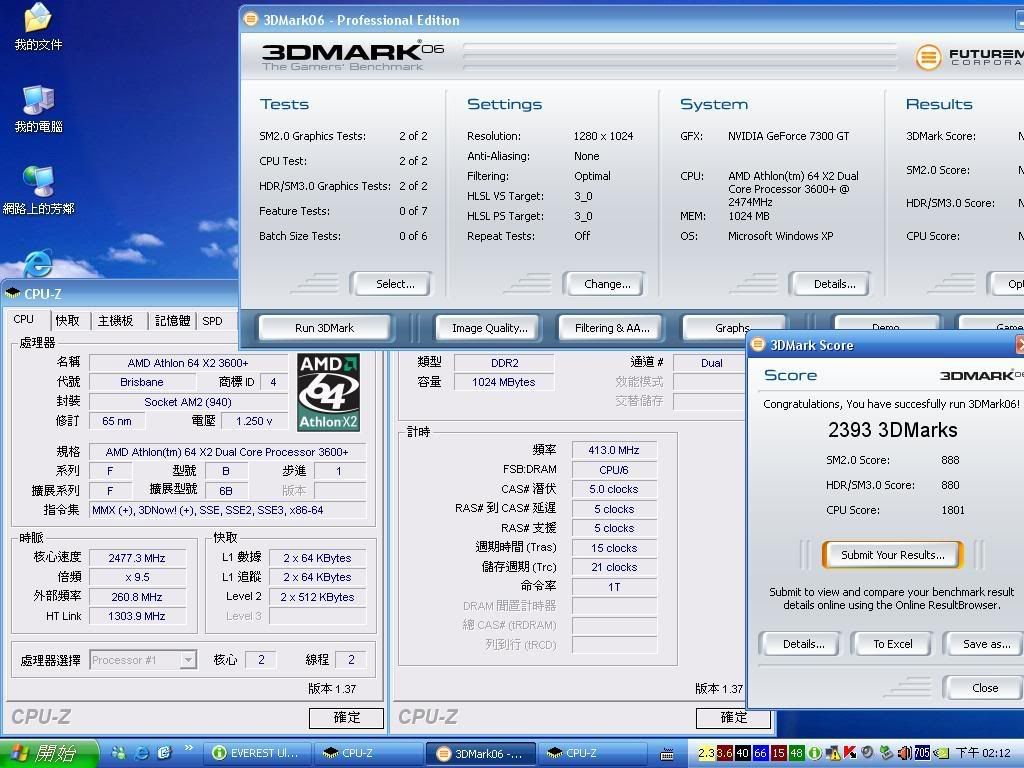The image size is (1024, 768).
Task: Click the HT Link 1303.9 MHz value
Action: (x=137, y=616)
